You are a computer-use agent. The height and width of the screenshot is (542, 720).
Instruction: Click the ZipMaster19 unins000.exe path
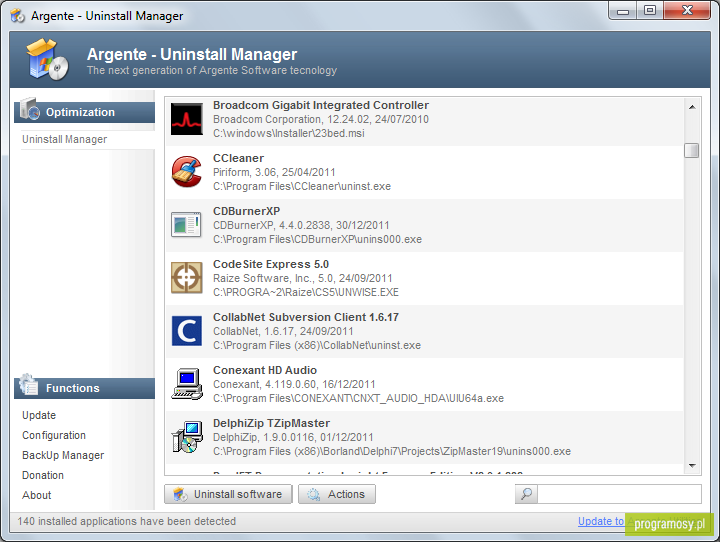[392, 452]
